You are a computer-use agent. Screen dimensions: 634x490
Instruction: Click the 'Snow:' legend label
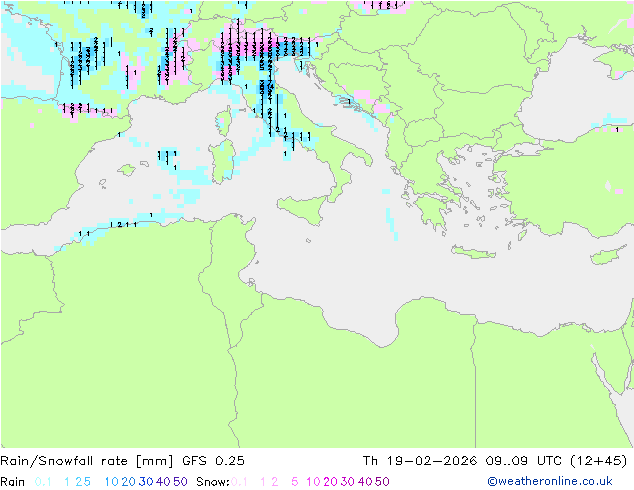pos(213,482)
